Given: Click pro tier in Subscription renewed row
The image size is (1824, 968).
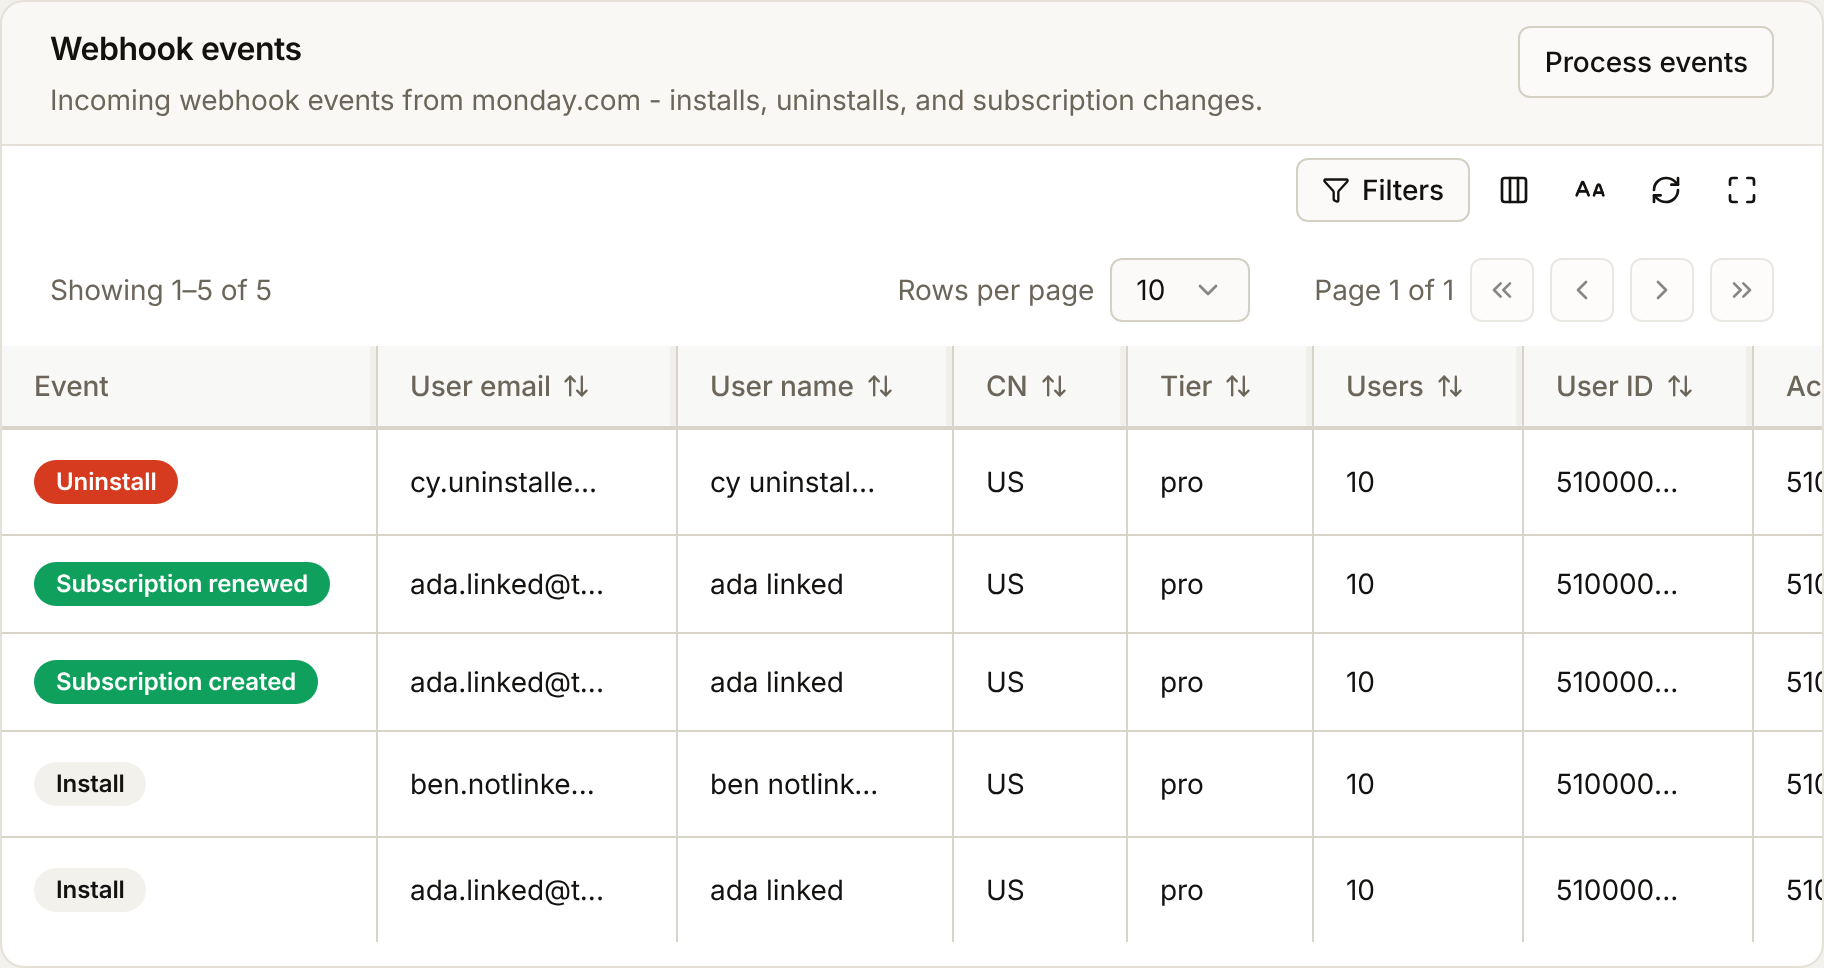Looking at the screenshot, I should click(x=1182, y=584).
